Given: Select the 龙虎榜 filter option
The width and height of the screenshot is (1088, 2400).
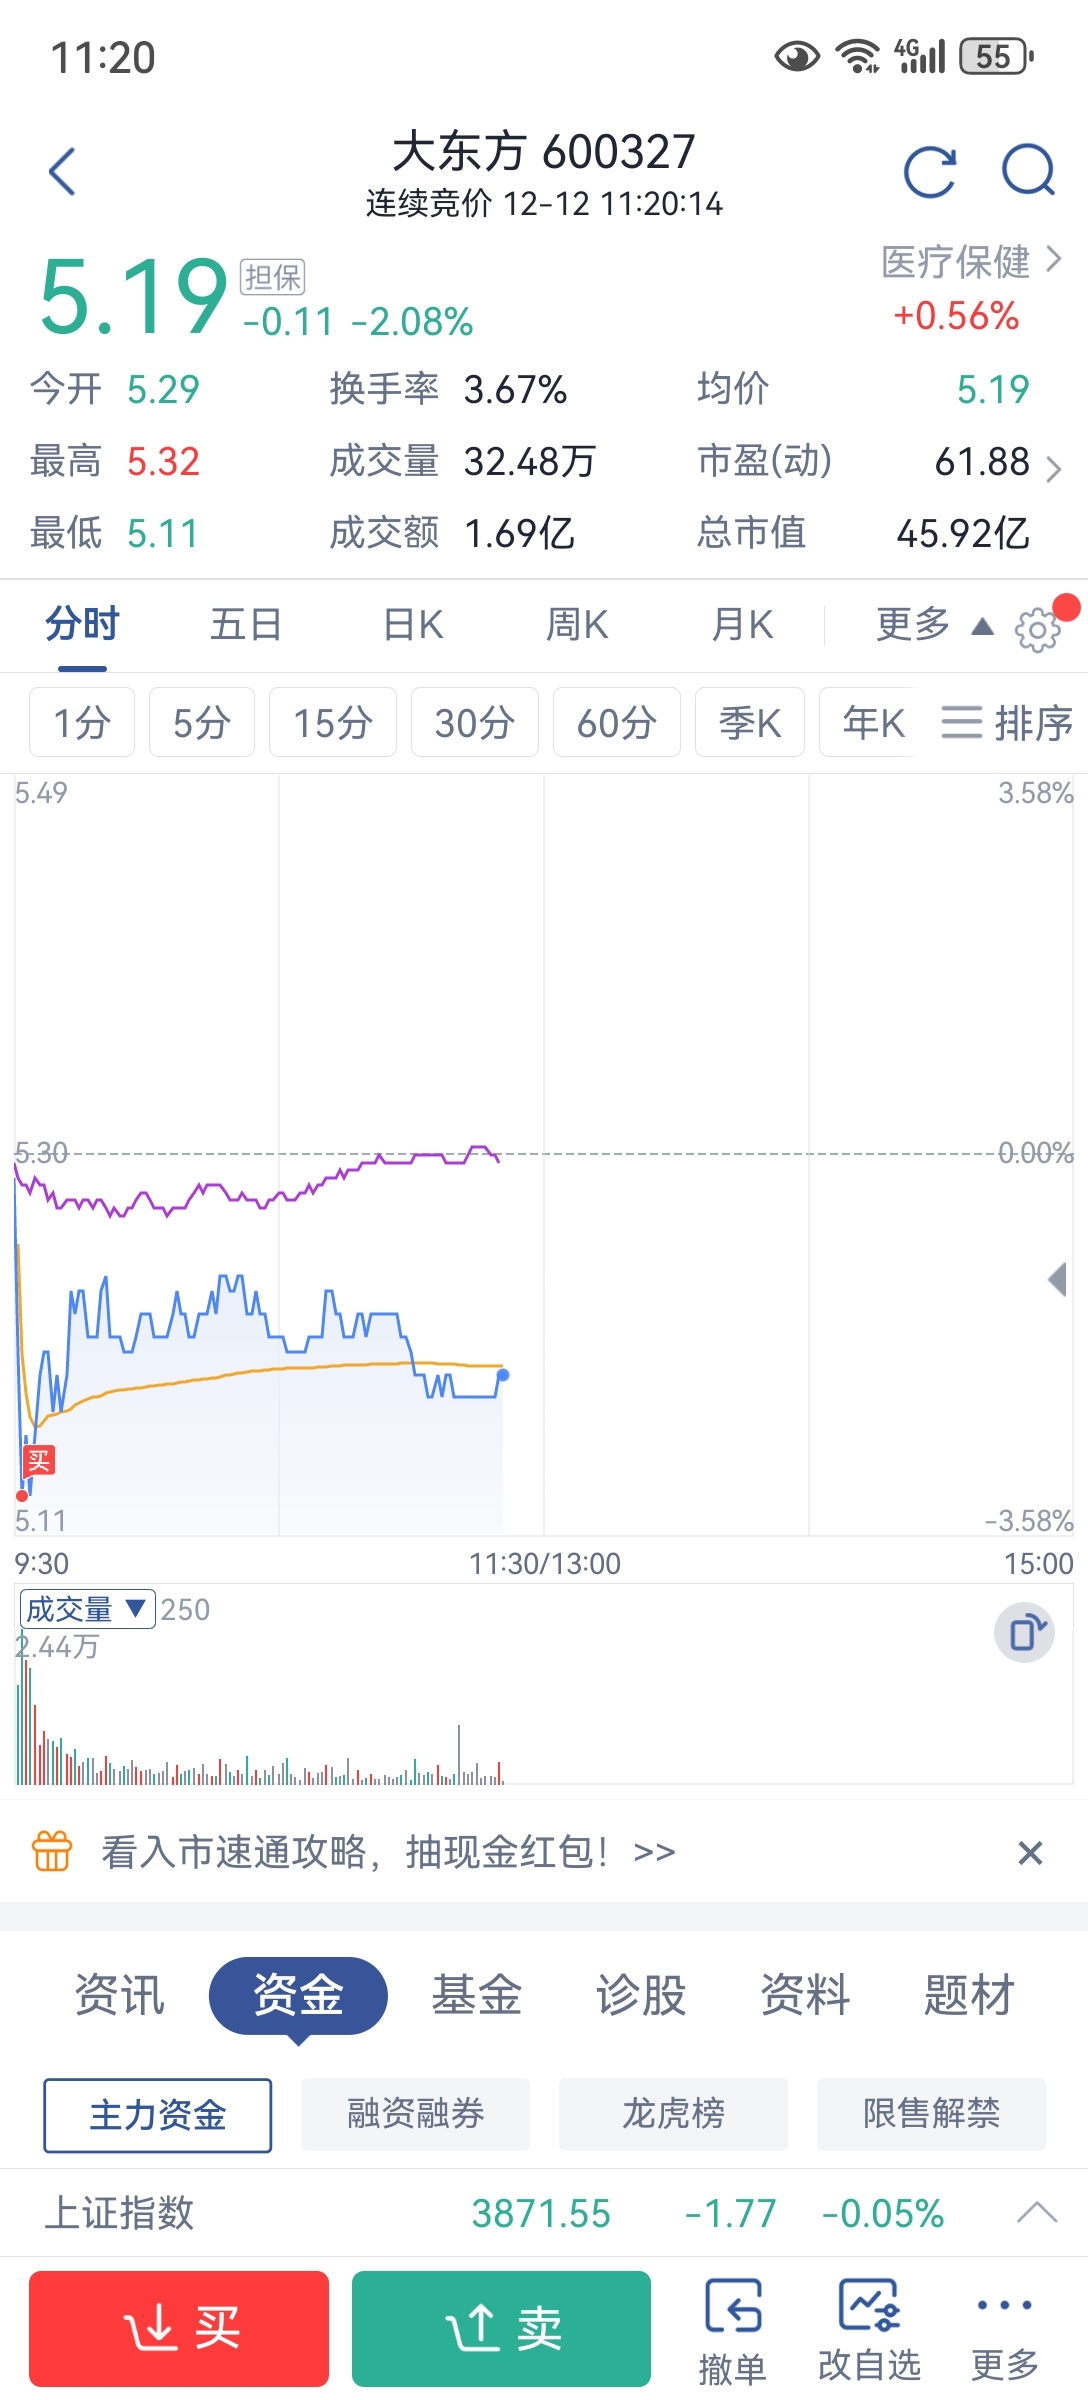Looking at the screenshot, I should pos(673,2114).
